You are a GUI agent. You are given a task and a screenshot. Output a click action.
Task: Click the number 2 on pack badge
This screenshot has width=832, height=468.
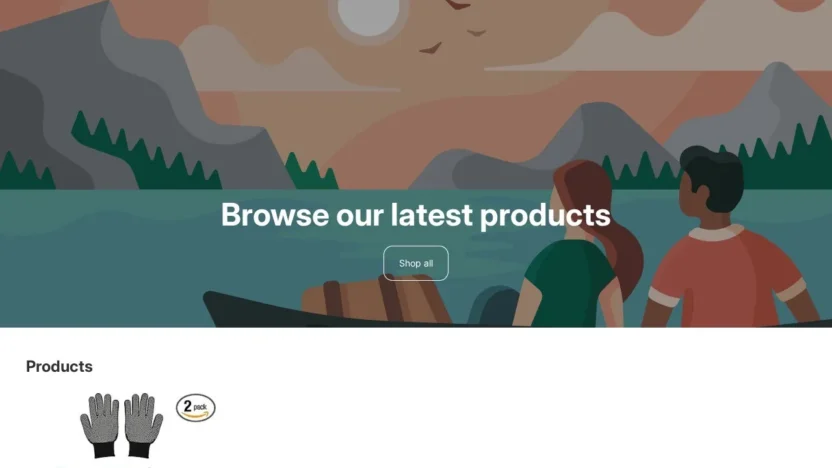[x=187, y=406]
